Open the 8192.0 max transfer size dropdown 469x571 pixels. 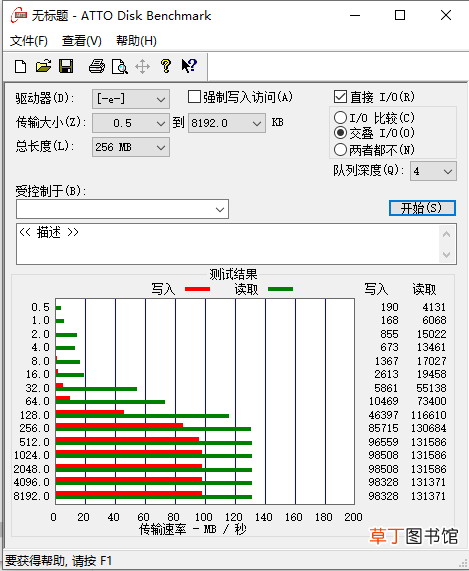227,123
